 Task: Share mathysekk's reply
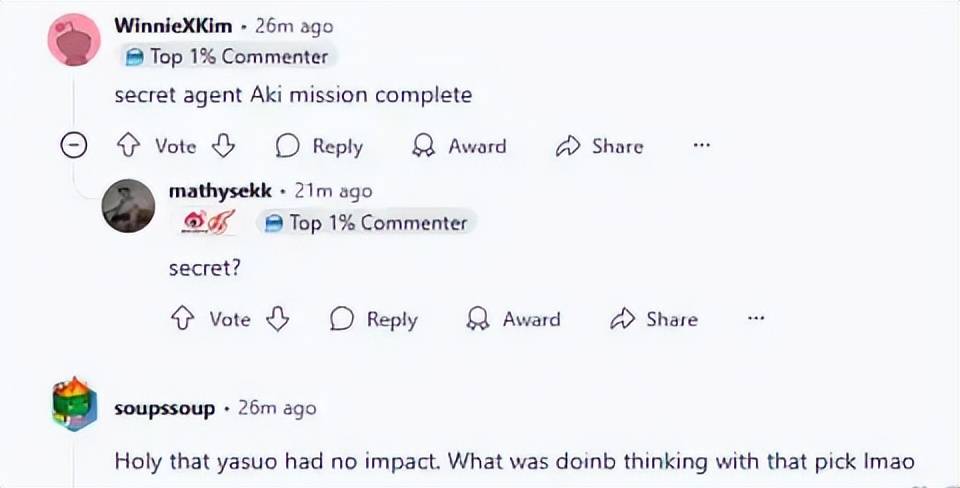pyautogui.click(x=653, y=319)
